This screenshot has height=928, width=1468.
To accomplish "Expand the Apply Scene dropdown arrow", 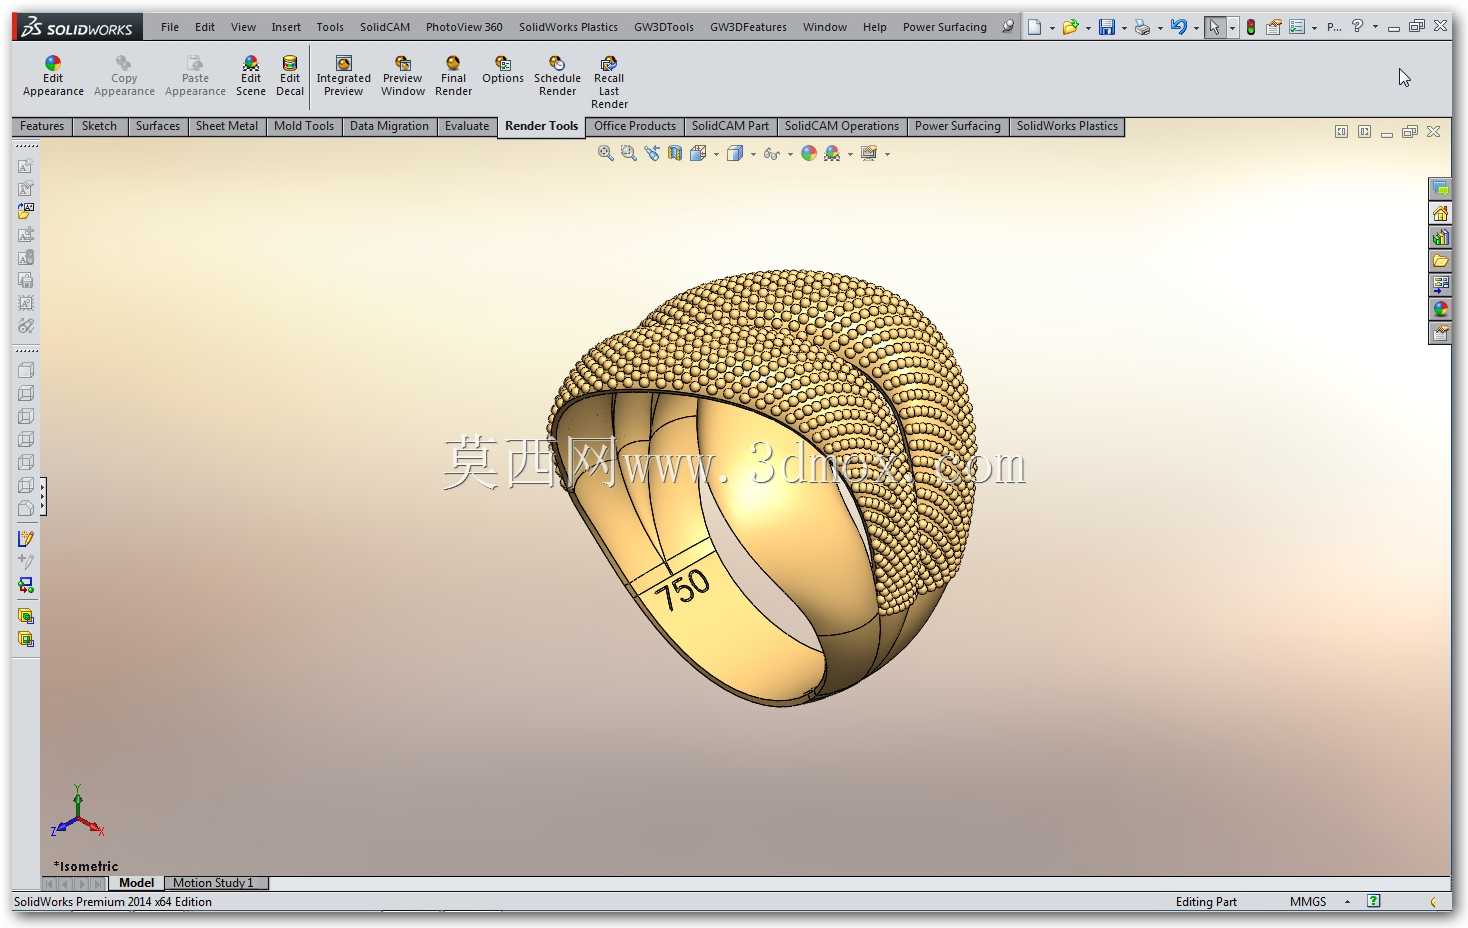I will point(850,154).
